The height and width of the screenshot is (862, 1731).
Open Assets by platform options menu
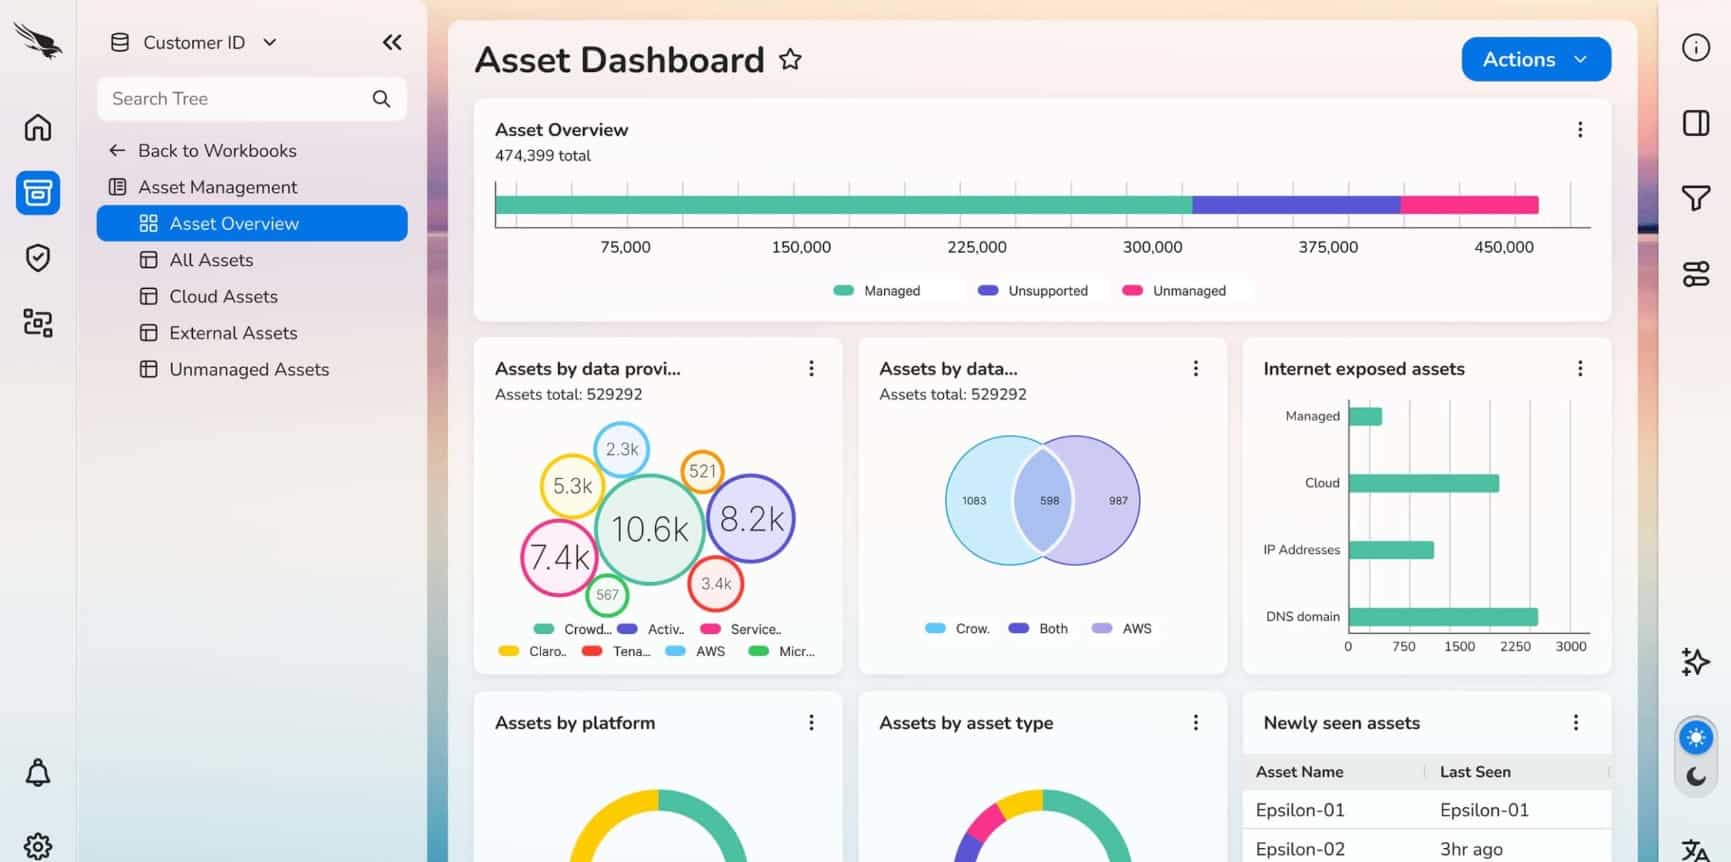pyautogui.click(x=811, y=723)
